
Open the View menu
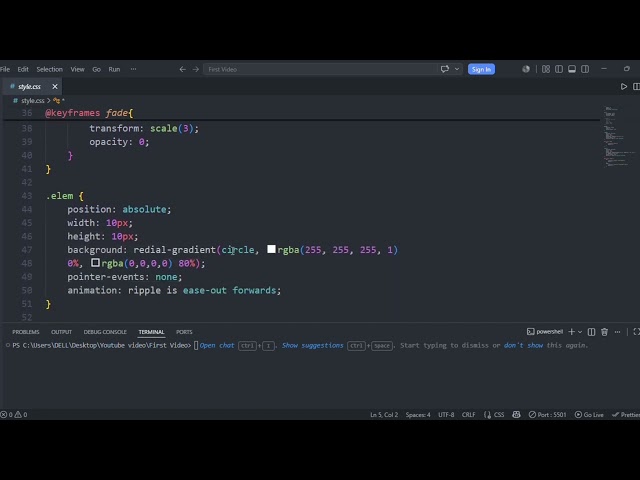(x=77, y=69)
